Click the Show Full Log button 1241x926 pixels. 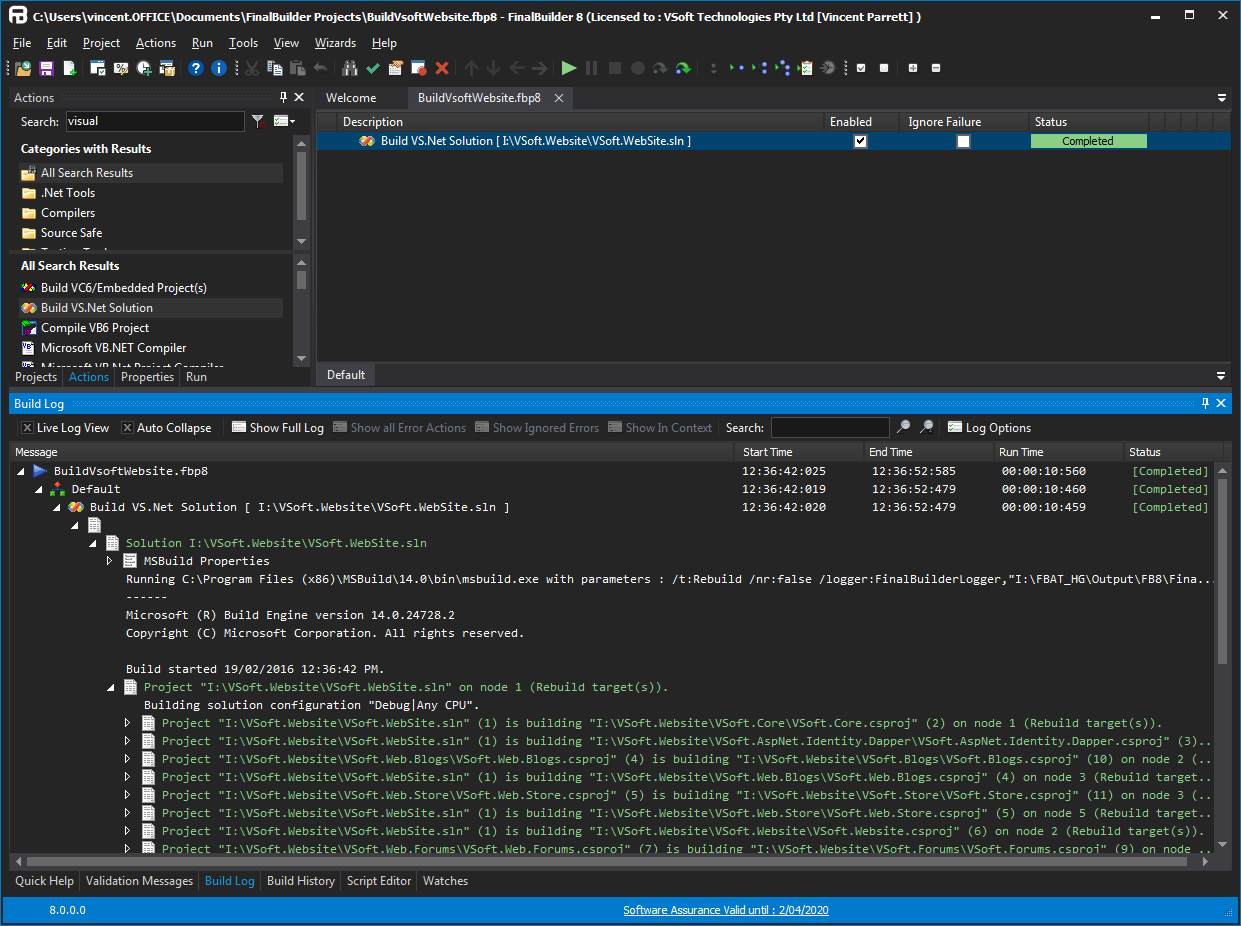click(277, 427)
